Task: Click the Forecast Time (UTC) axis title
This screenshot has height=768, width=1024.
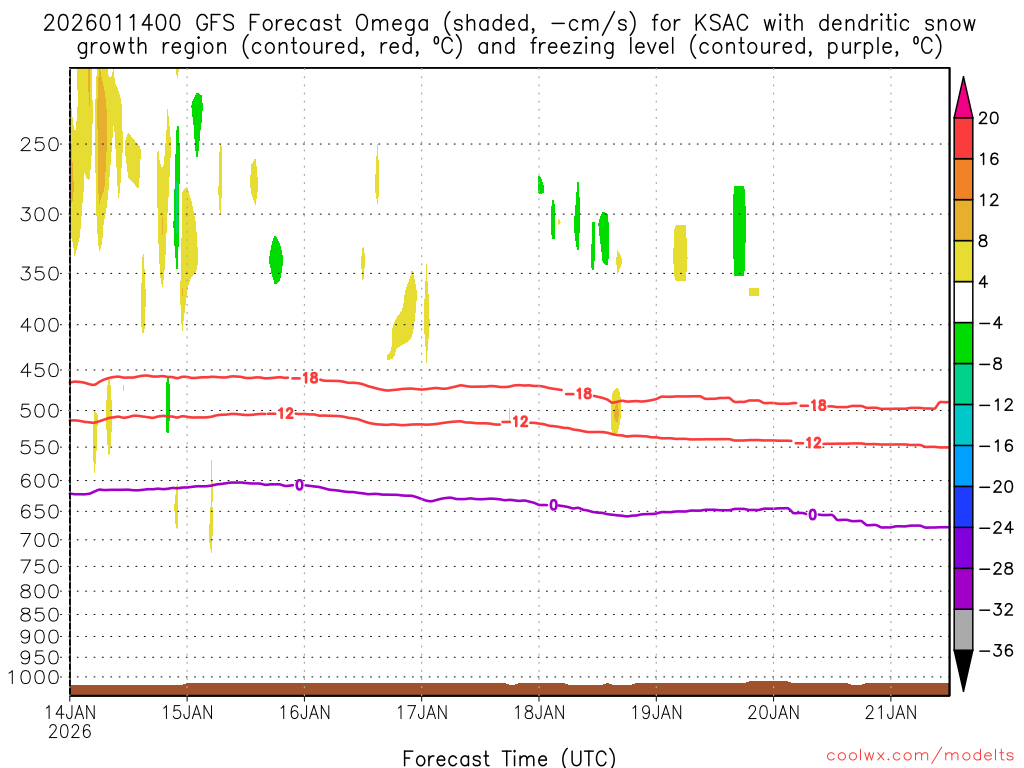Action: 509,758
